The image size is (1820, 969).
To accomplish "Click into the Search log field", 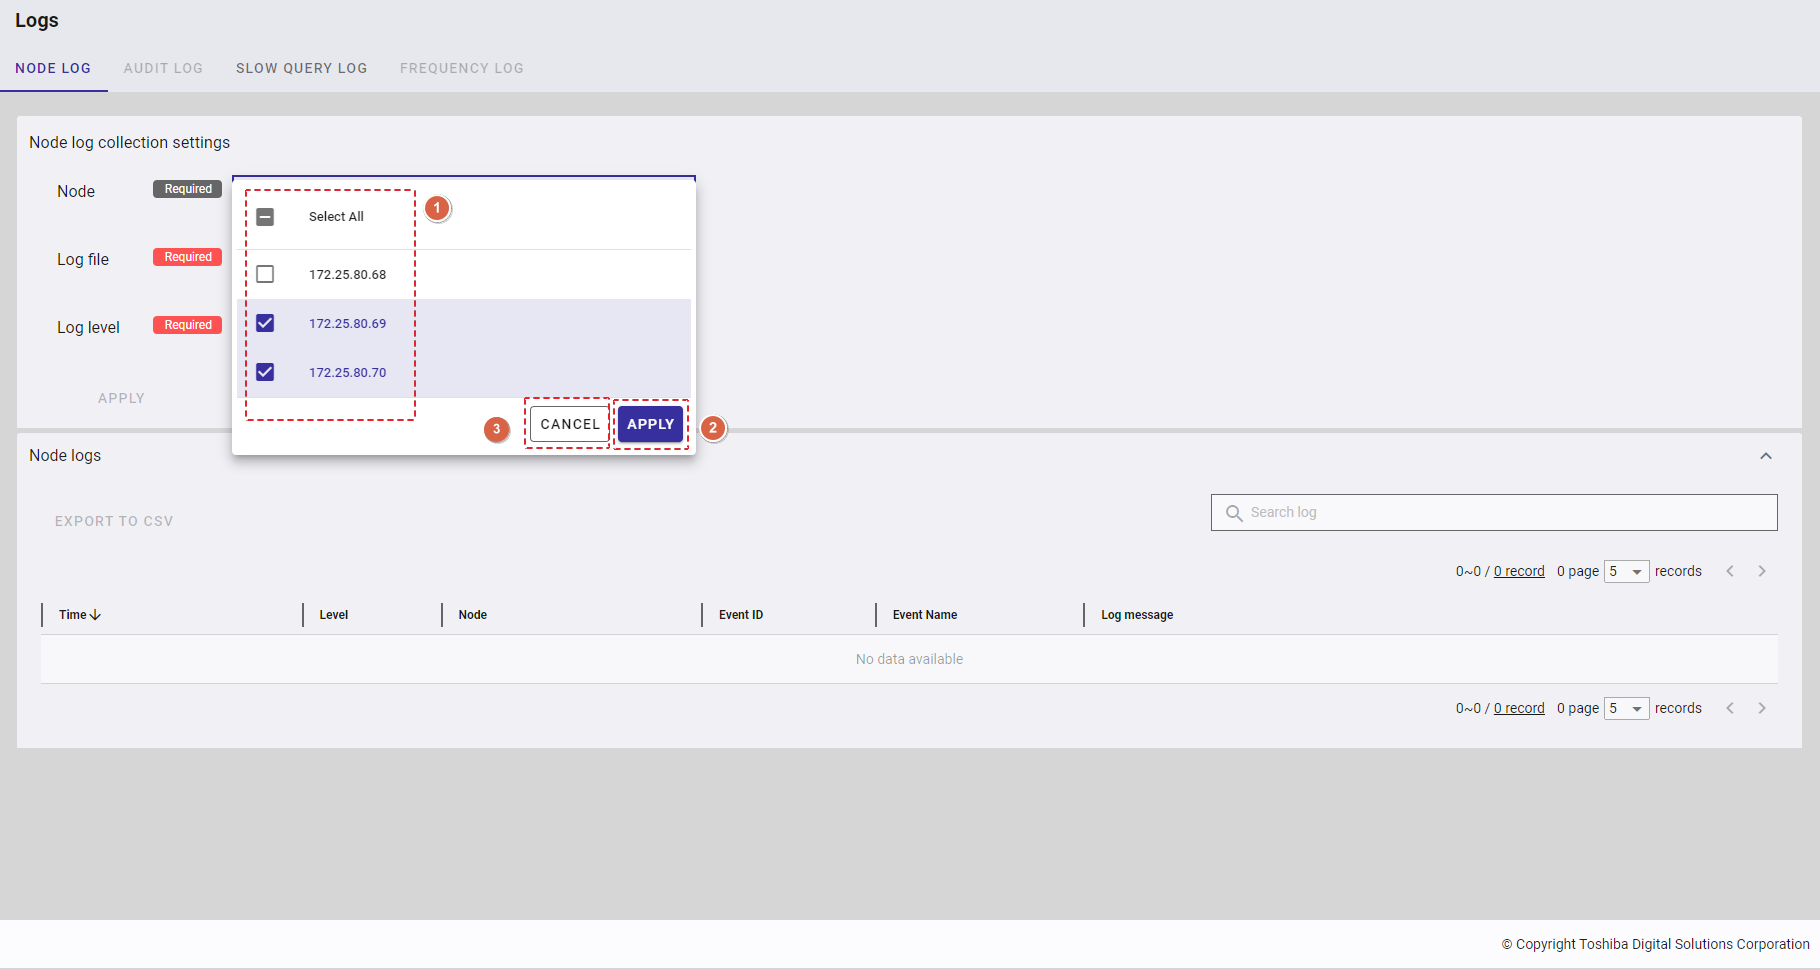I will [1500, 513].
